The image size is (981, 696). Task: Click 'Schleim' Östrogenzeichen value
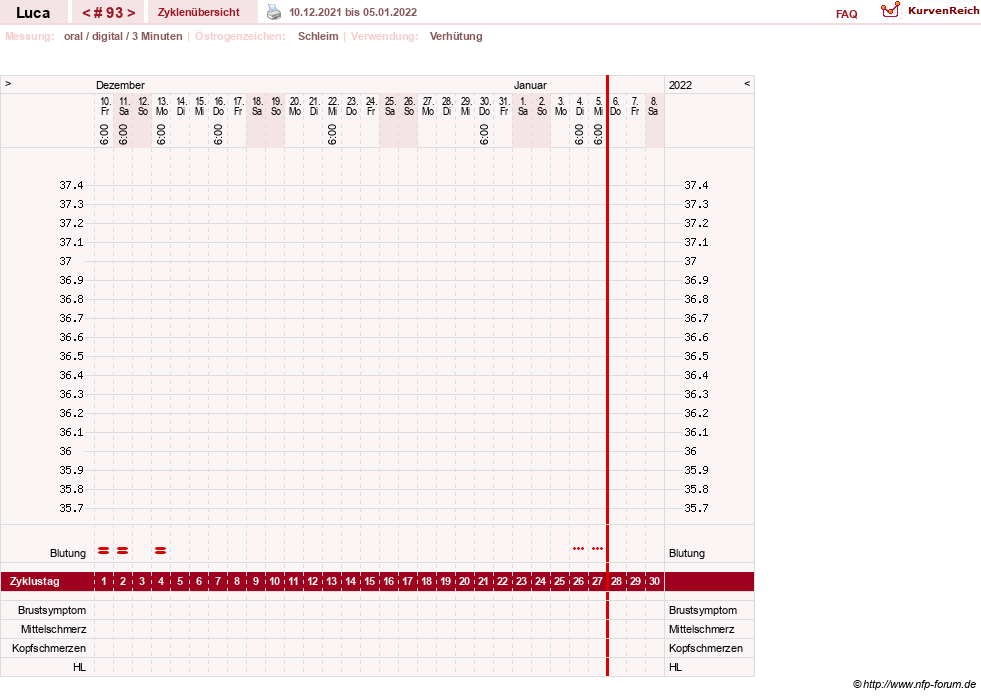click(318, 36)
